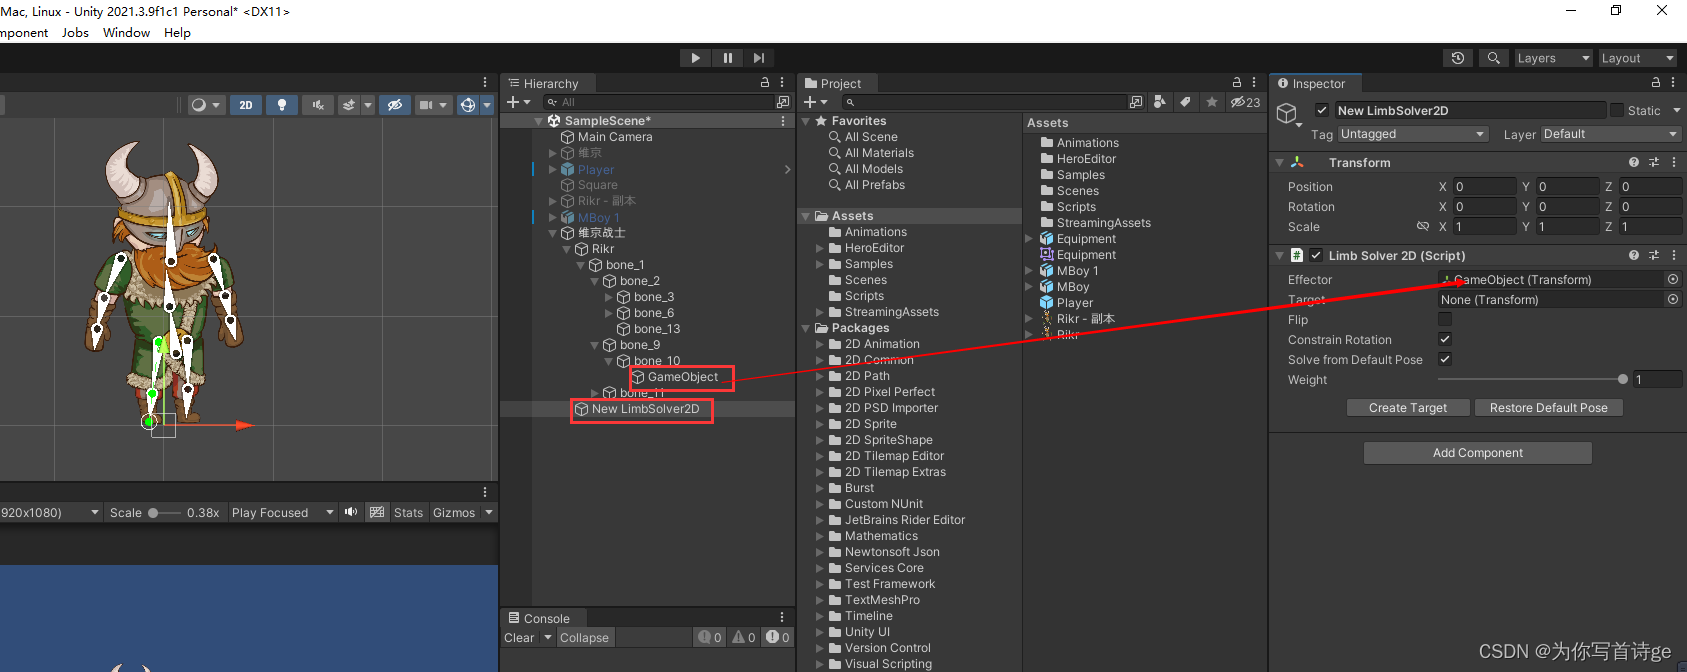Screen dimensions: 1687x672
Task: Toggle the Static checkbox
Action: click(1617, 111)
